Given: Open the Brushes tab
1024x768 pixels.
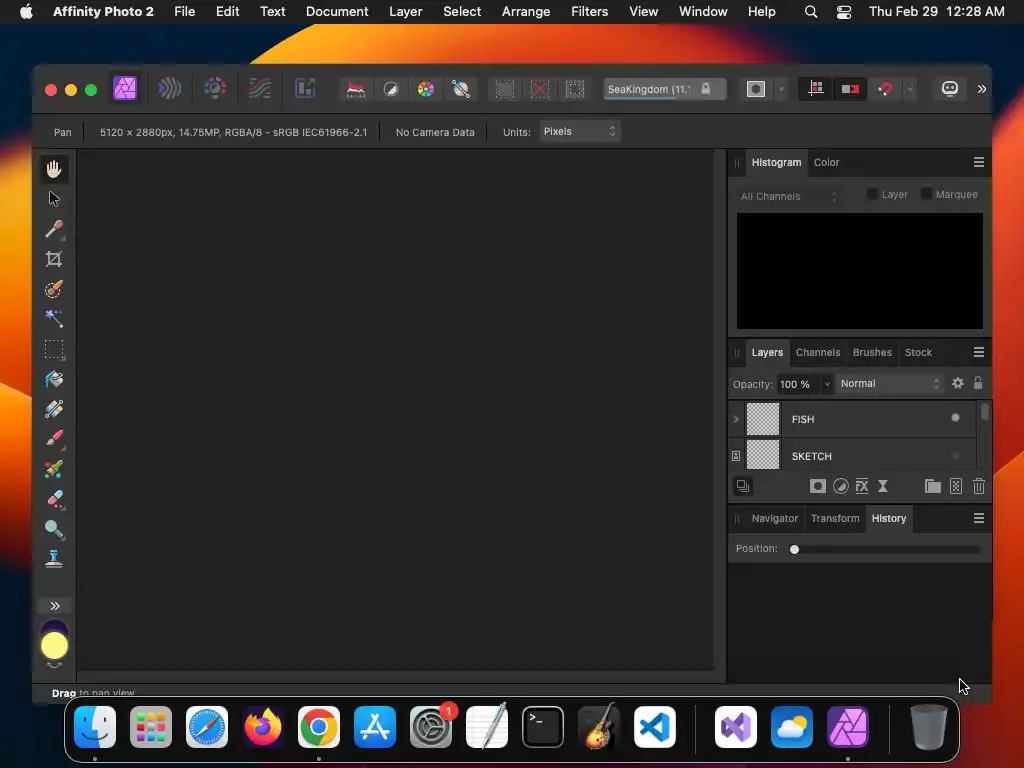Looking at the screenshot, I should point(872,352).
